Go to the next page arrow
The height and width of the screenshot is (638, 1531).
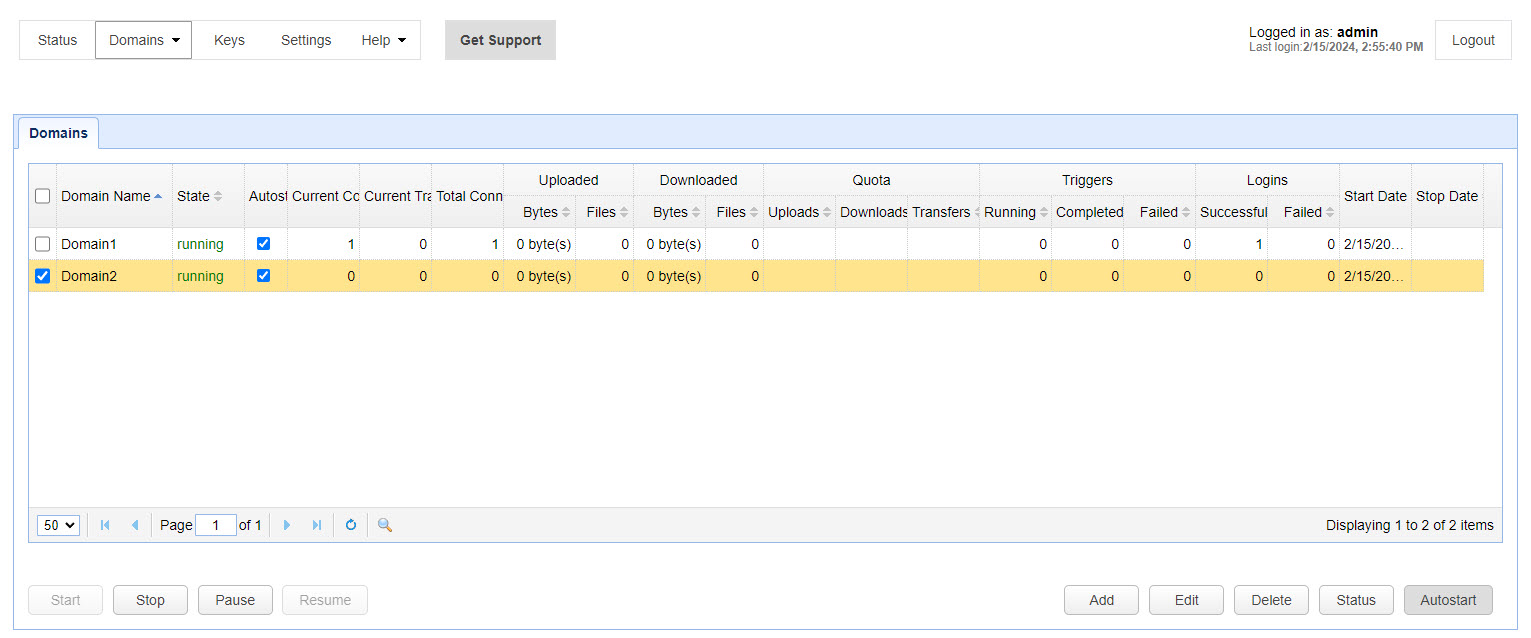click(x=287, y=524)
